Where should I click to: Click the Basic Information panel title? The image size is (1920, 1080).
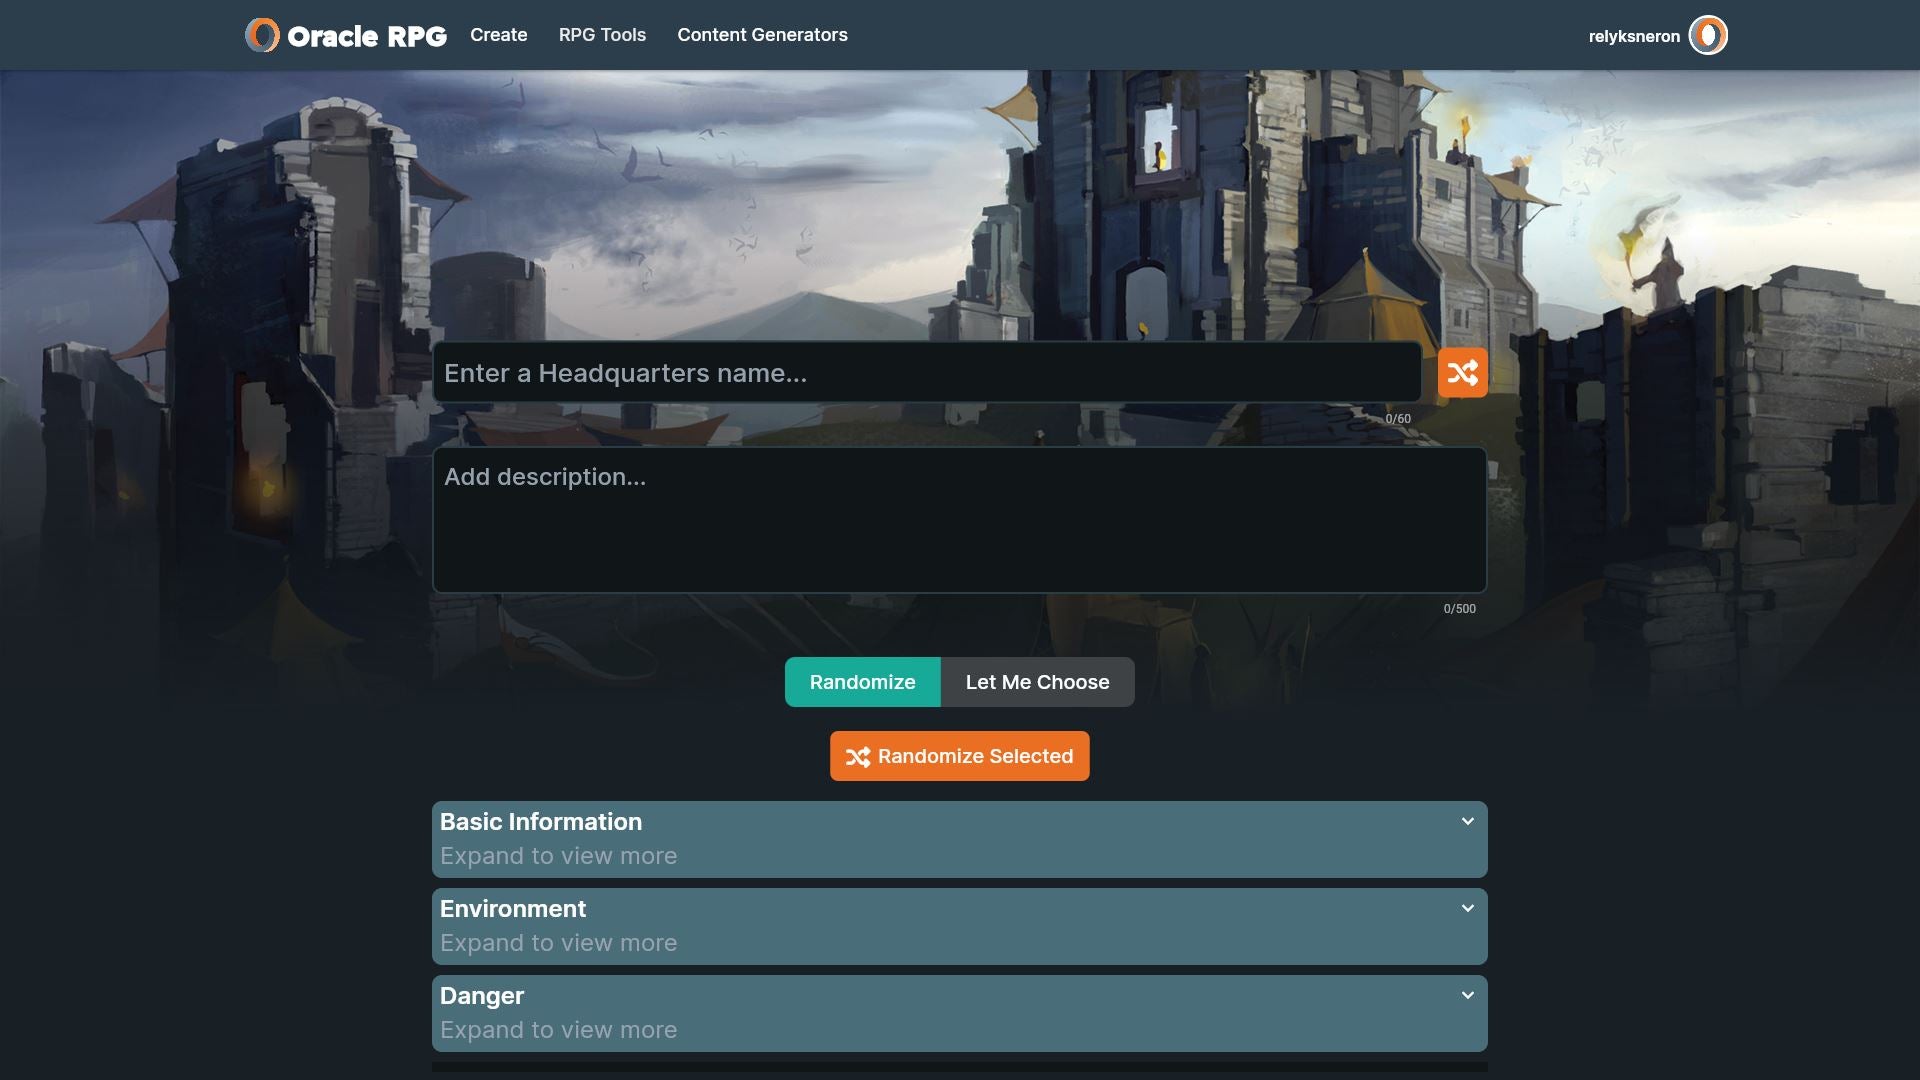(x=541, y=821)
